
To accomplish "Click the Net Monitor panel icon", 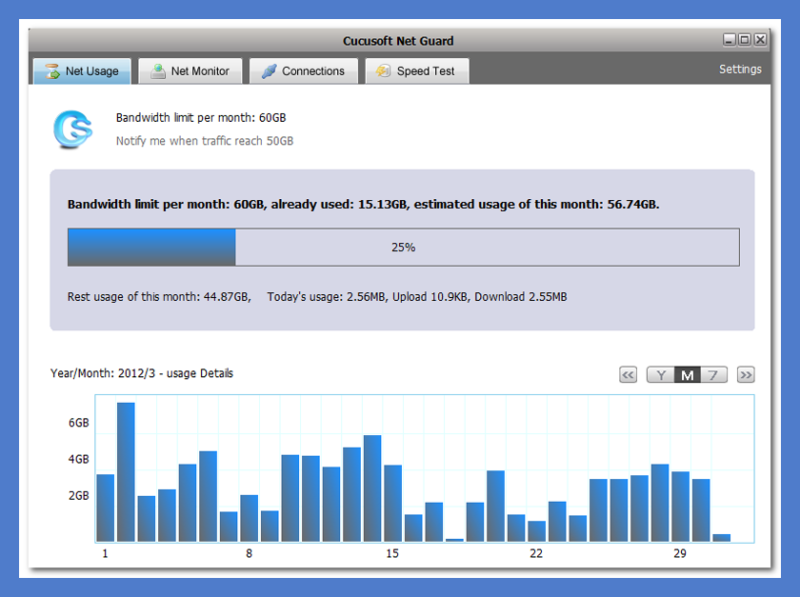I will [159, 71].
